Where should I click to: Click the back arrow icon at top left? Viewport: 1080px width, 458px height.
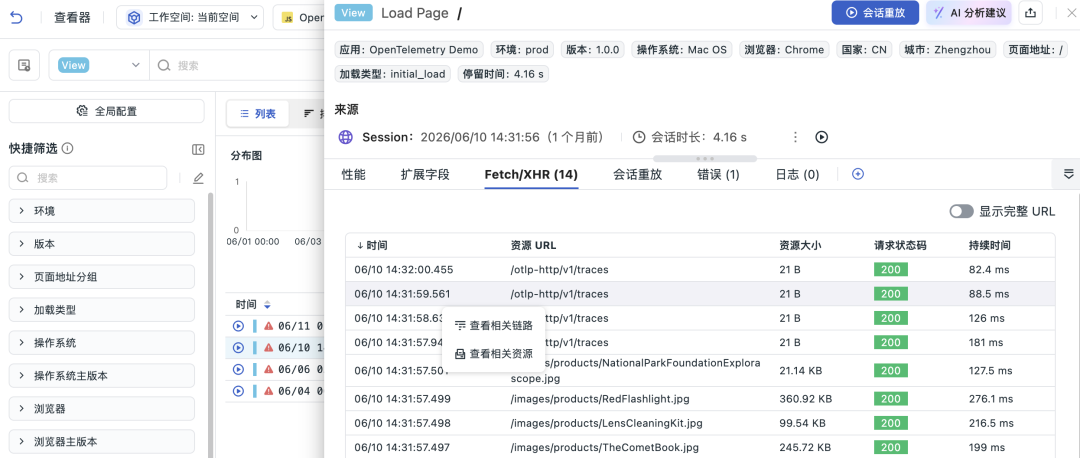pos(15,17)
